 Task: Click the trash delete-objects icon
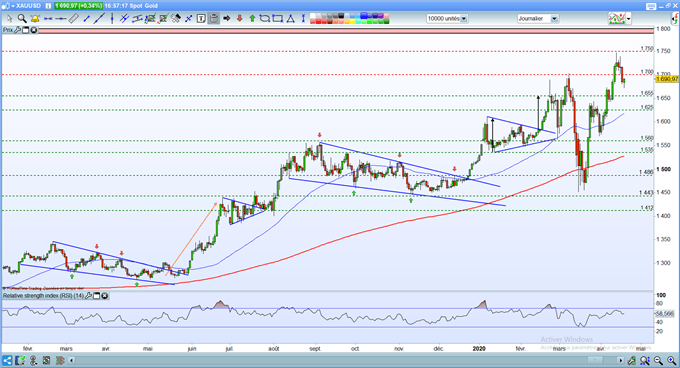[213, 19]
